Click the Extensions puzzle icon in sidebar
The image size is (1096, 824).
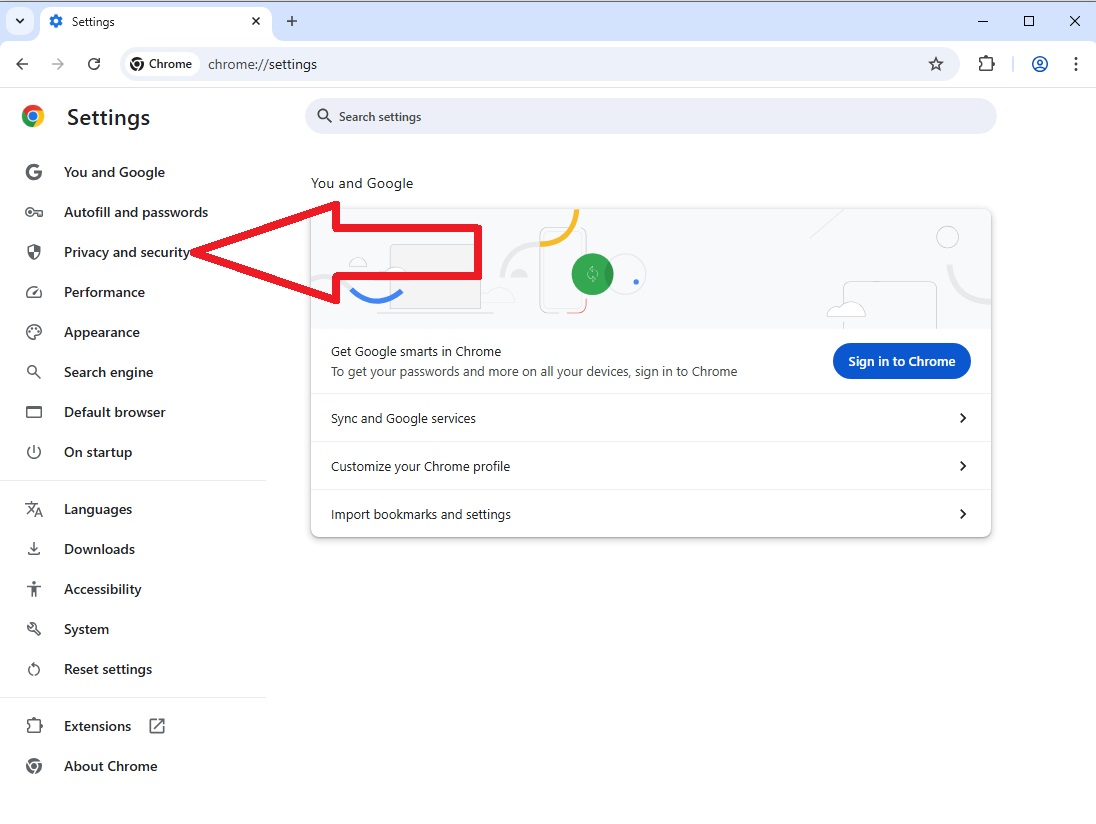point(34,726)
